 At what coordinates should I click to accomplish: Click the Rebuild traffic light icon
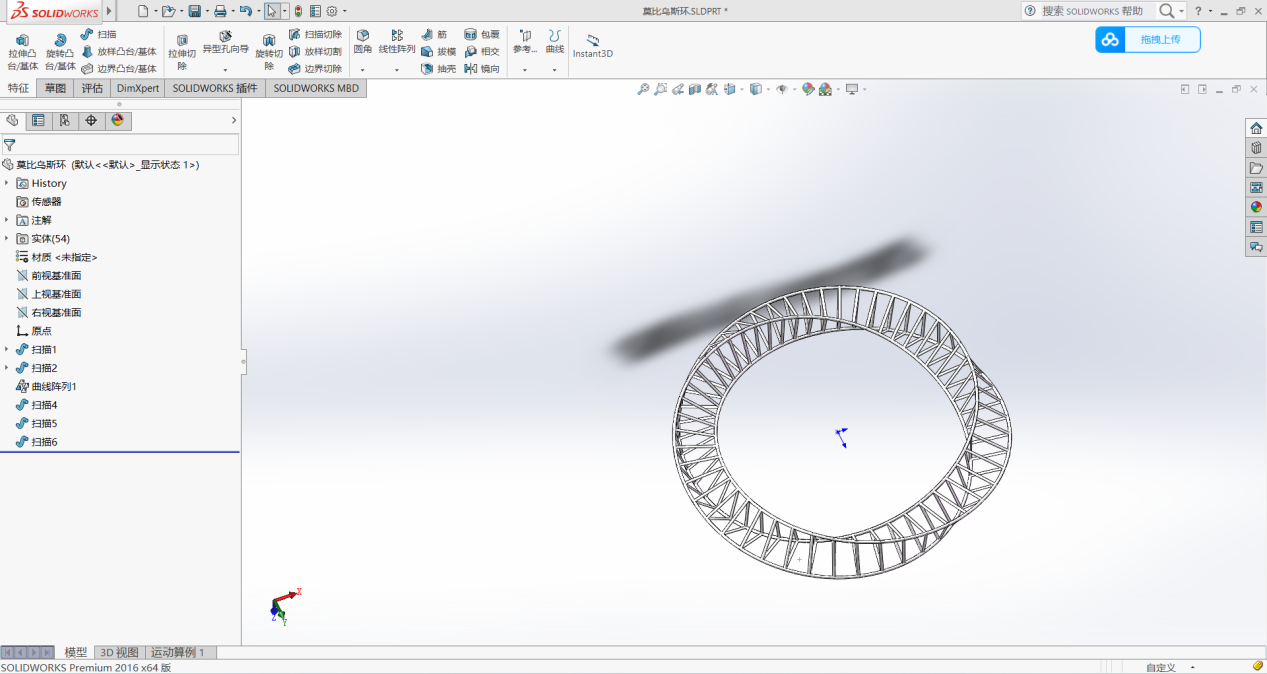pyautogui.click(x=298, y=11)
